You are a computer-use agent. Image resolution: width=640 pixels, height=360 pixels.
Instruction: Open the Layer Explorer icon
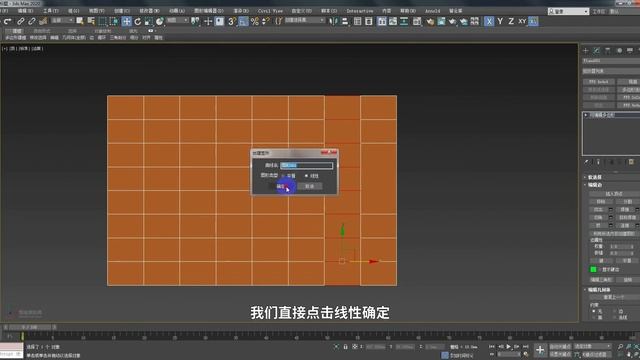(x=369, y=21)
